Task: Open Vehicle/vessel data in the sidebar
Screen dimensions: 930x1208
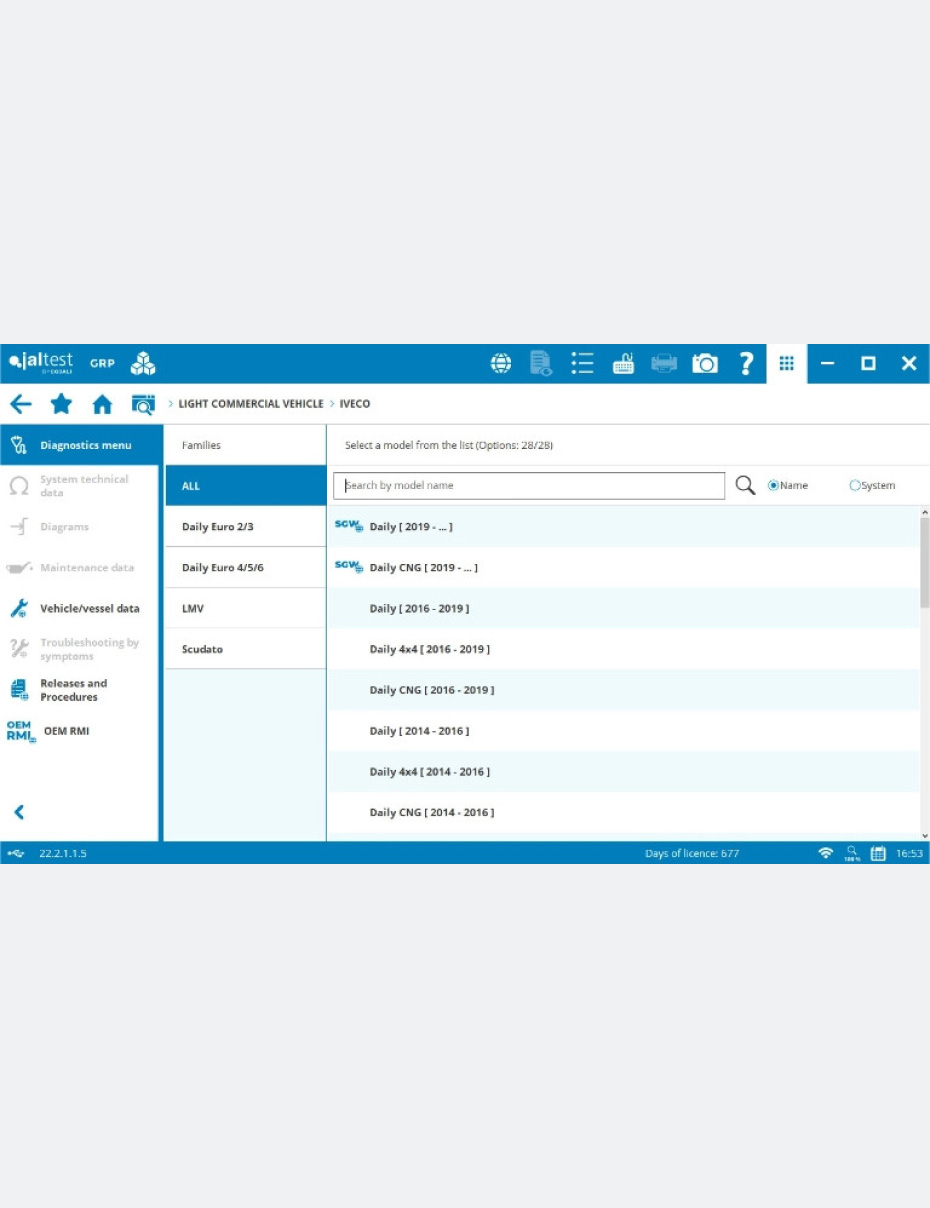Action: click(80, 608)
